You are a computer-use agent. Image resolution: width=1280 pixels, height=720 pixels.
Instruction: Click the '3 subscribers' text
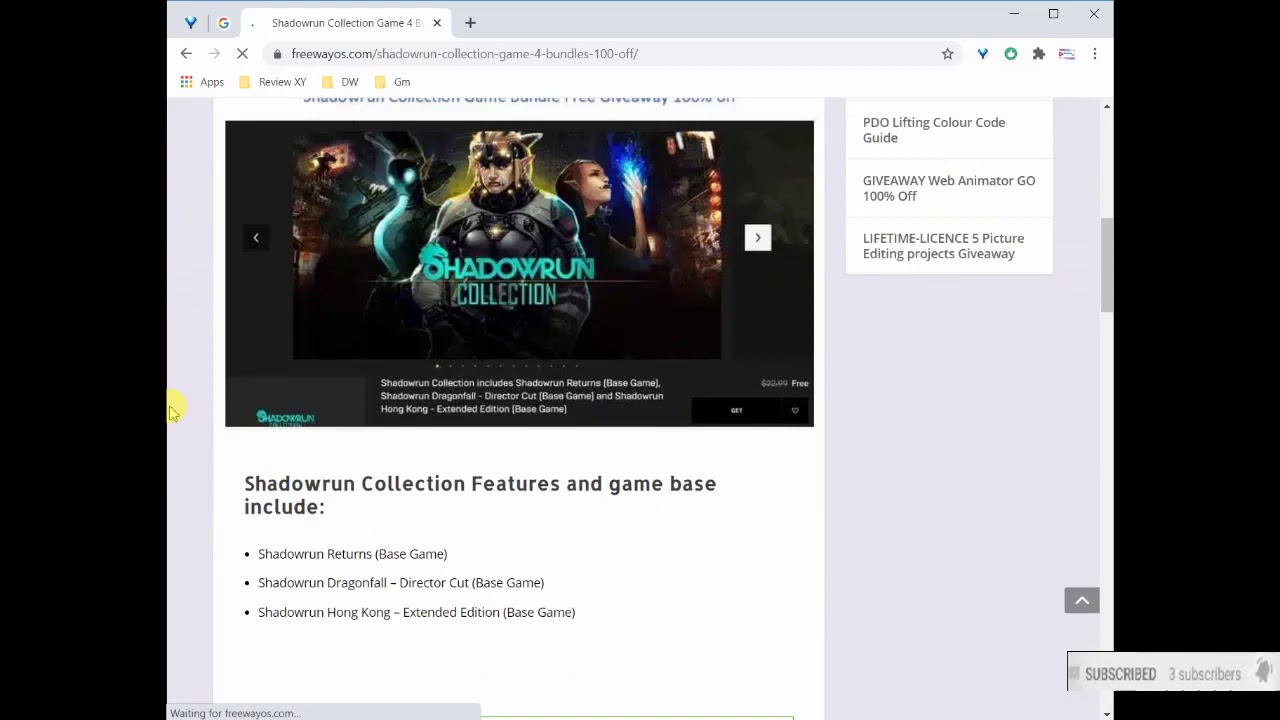[x=1205, y=674]
